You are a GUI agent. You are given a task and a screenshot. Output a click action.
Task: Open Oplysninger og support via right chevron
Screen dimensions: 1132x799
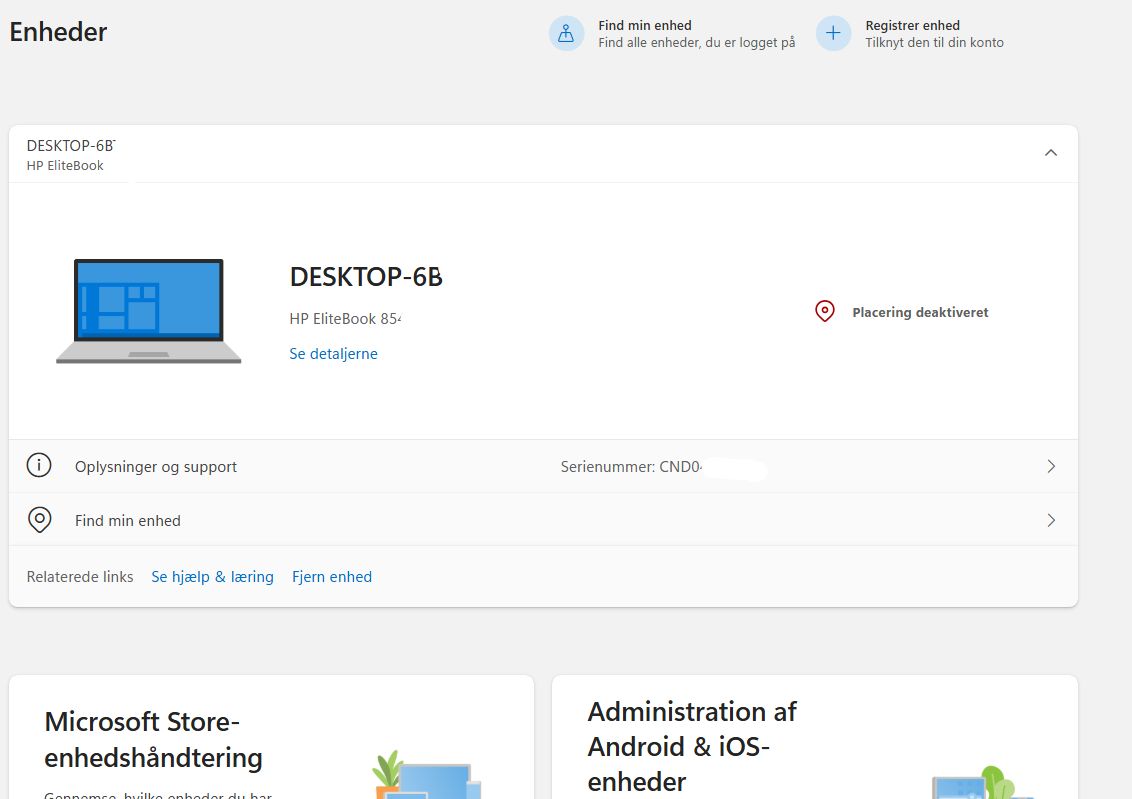(1051, 466)
